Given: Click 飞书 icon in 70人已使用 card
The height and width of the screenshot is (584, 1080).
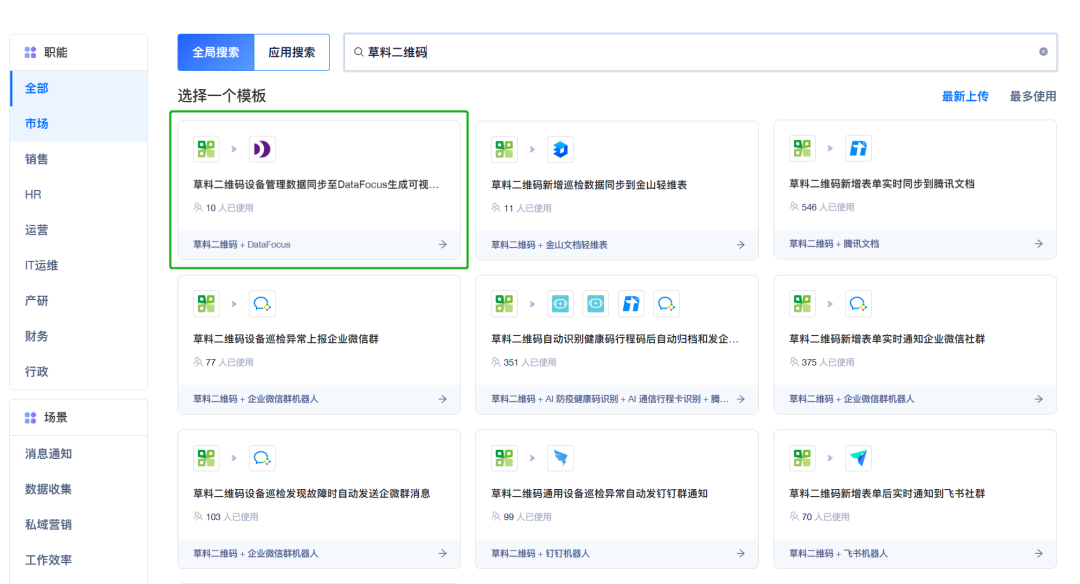Looking at the screenshot, I should click(x=858, y=458).
